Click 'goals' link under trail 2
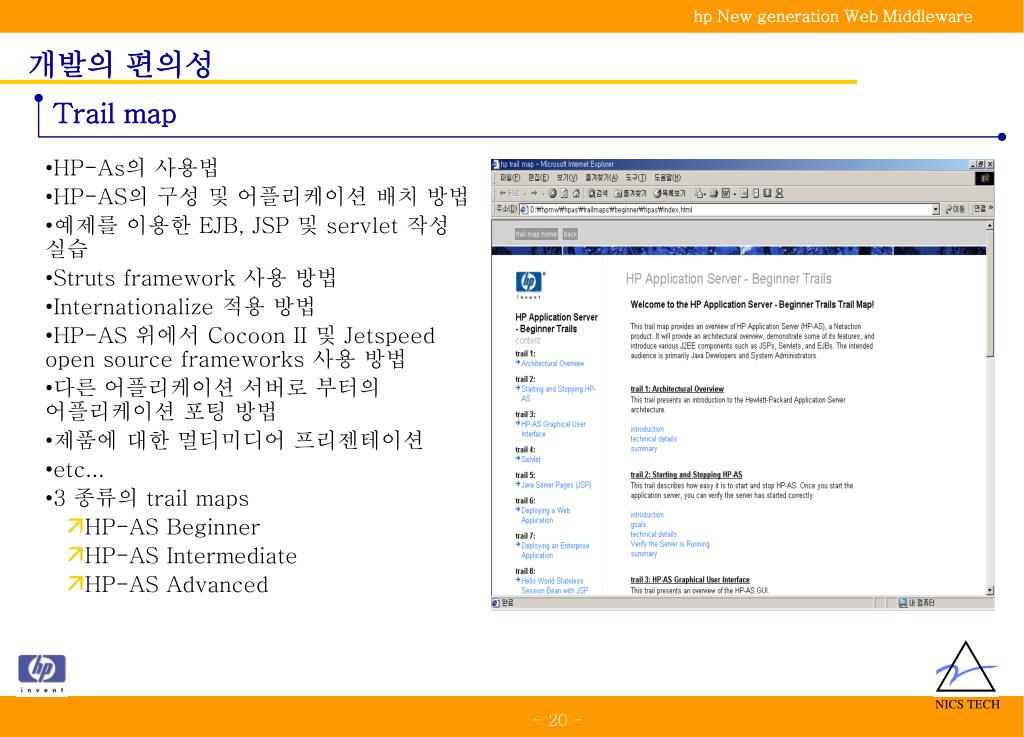 pos(638,525)
